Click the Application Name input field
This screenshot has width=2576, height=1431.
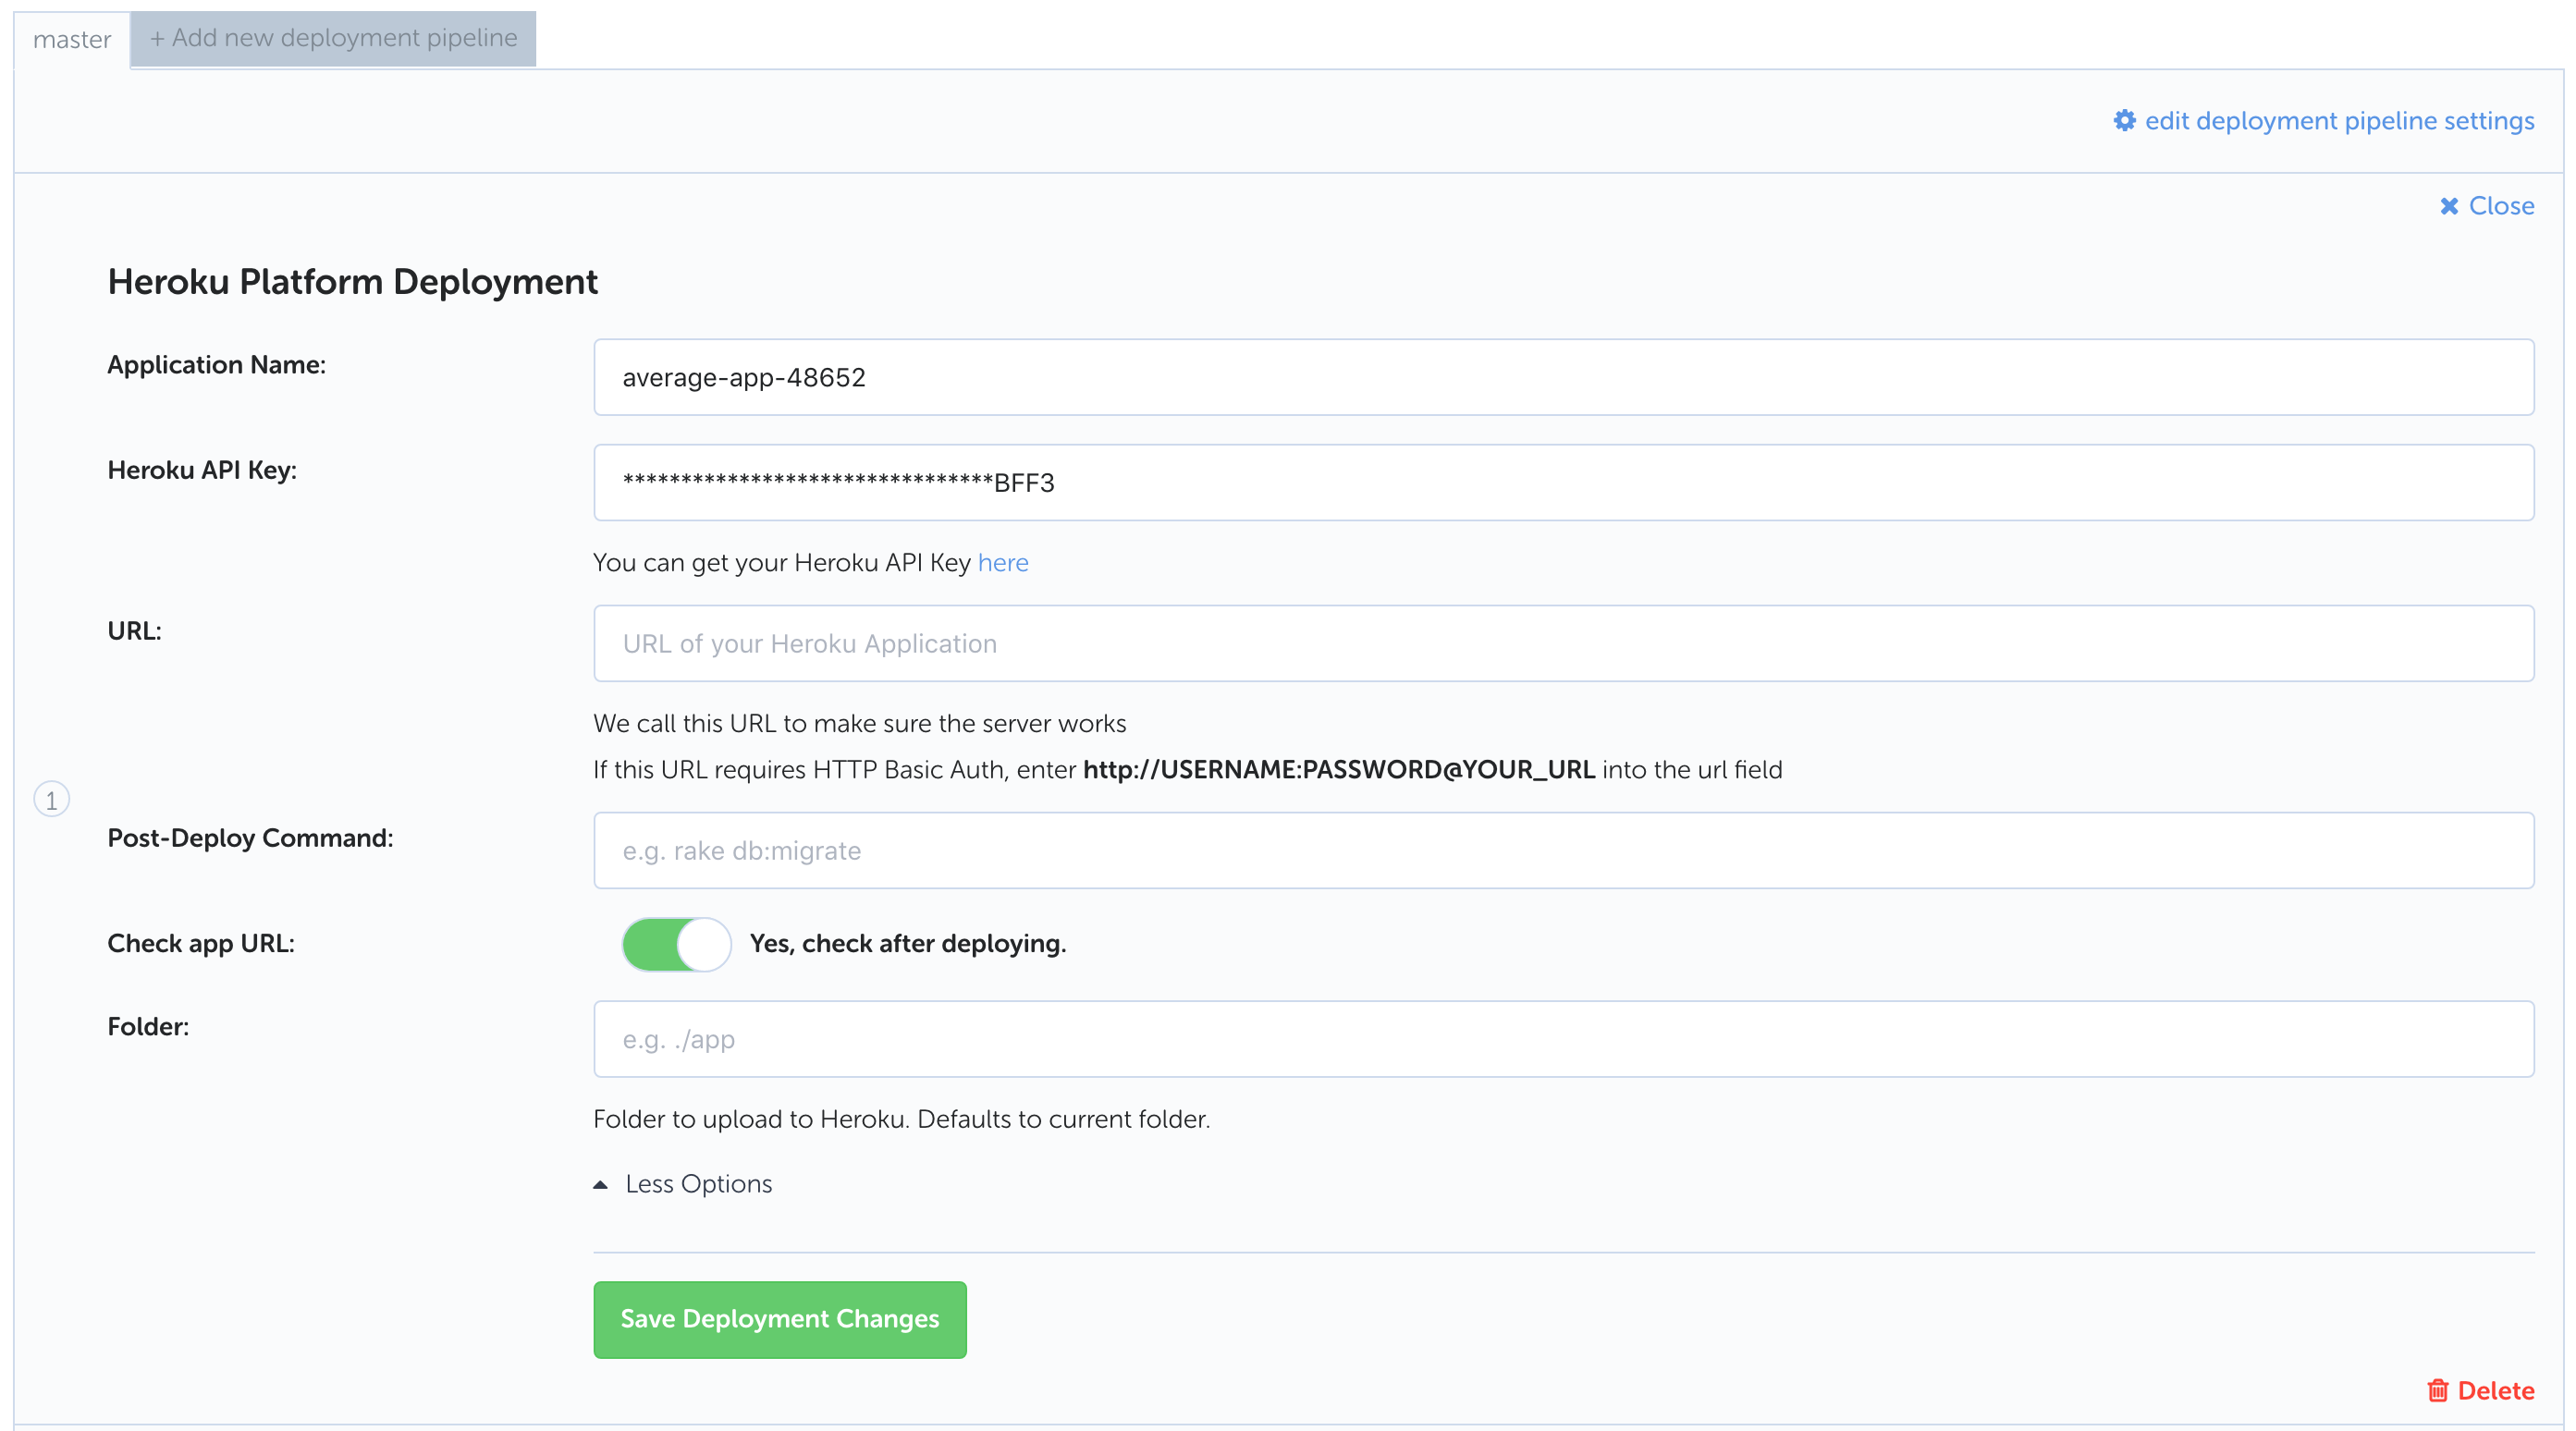click(1563, 377)
